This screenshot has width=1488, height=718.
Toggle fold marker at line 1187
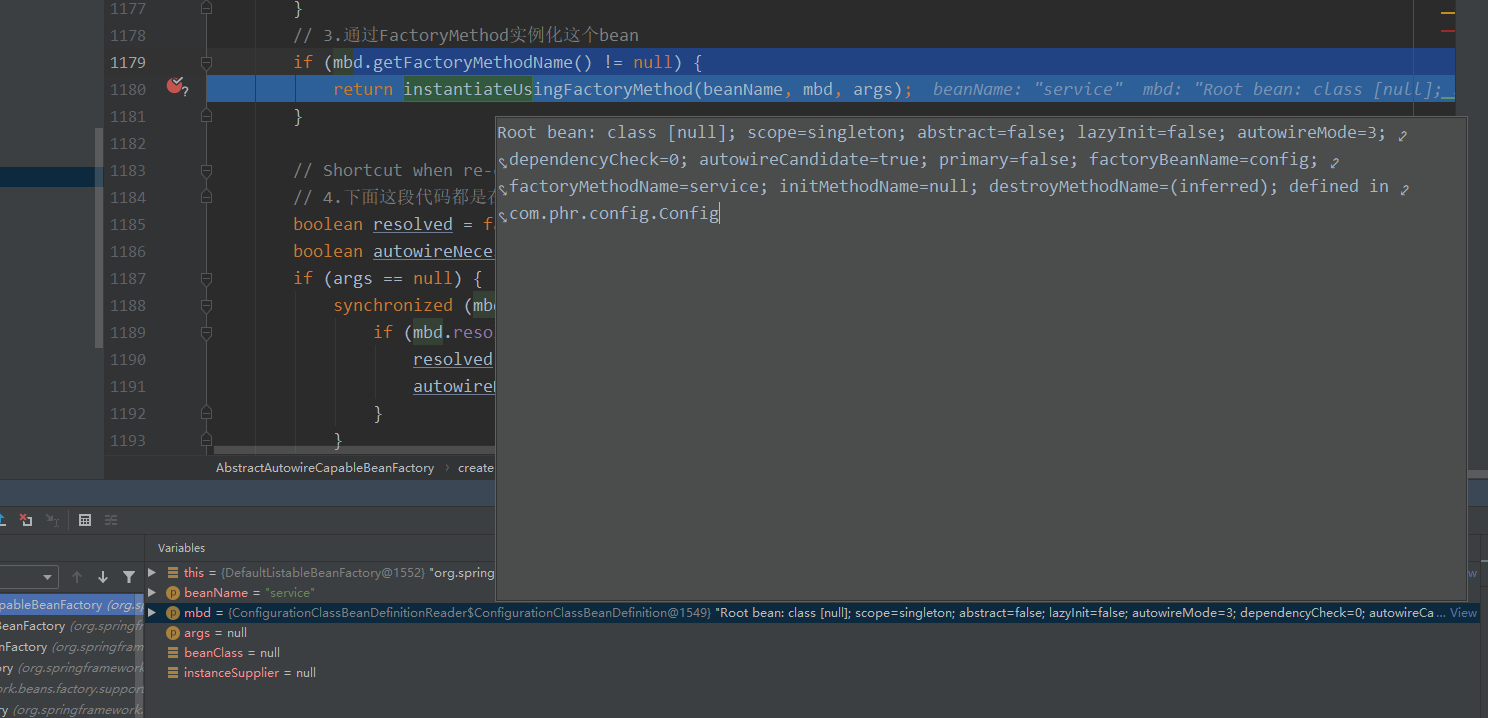pyautogui.click(x=206, y=278)
